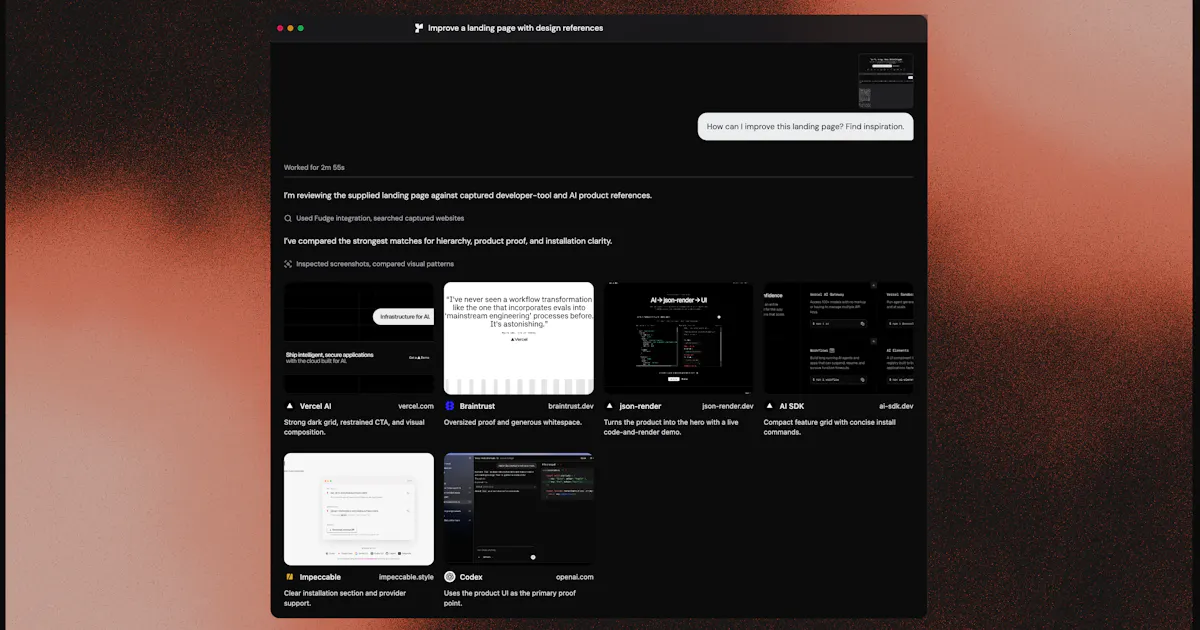Visit the vercel.com link

(416, 406)
